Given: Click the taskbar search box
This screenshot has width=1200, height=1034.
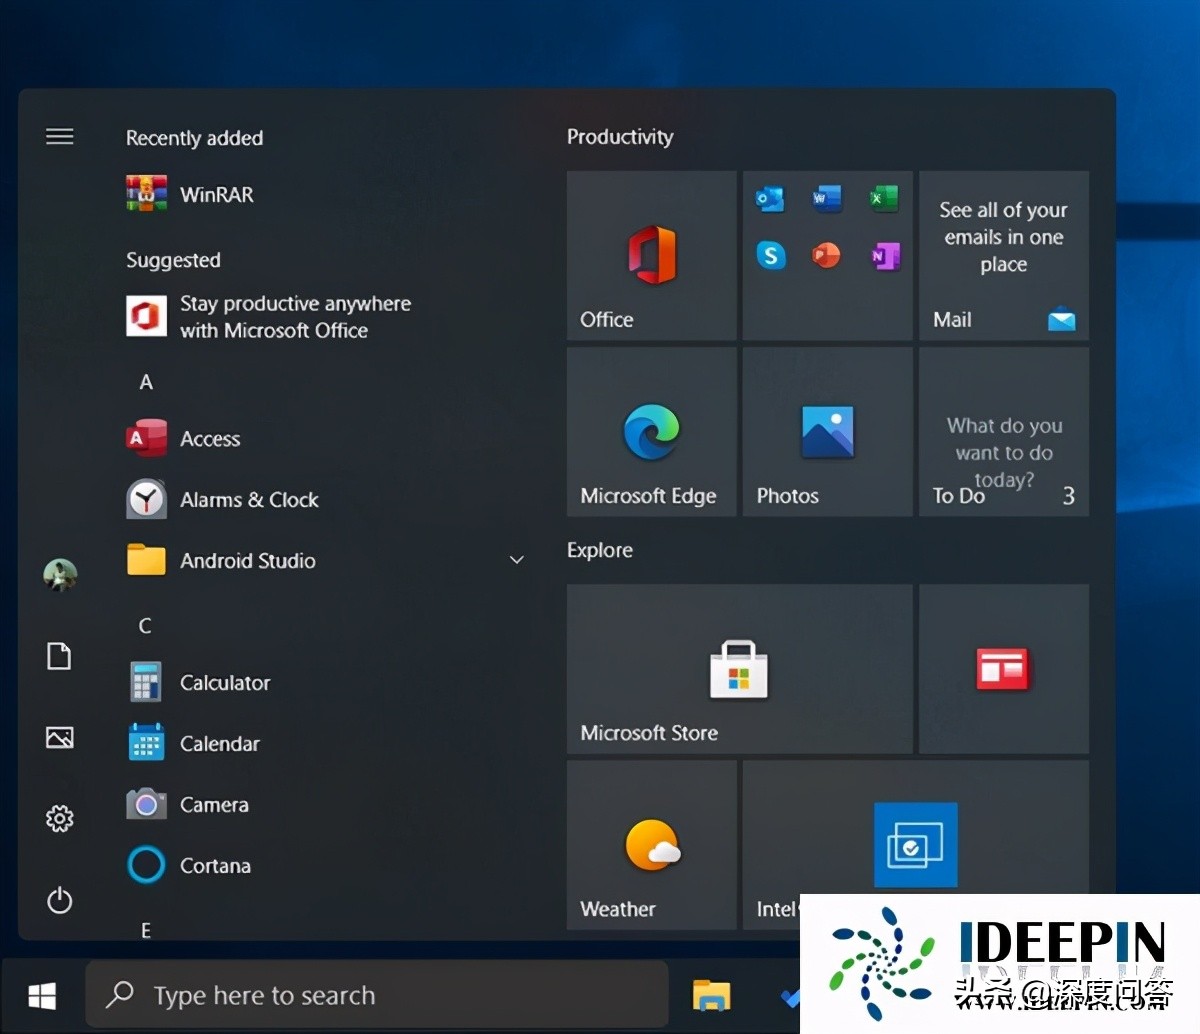Looking at the screenshot, I should 376,995.
